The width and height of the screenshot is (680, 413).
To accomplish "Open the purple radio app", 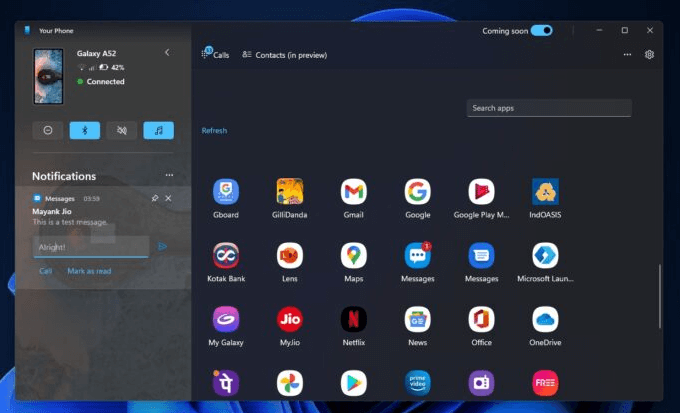I will coord(481,383).
